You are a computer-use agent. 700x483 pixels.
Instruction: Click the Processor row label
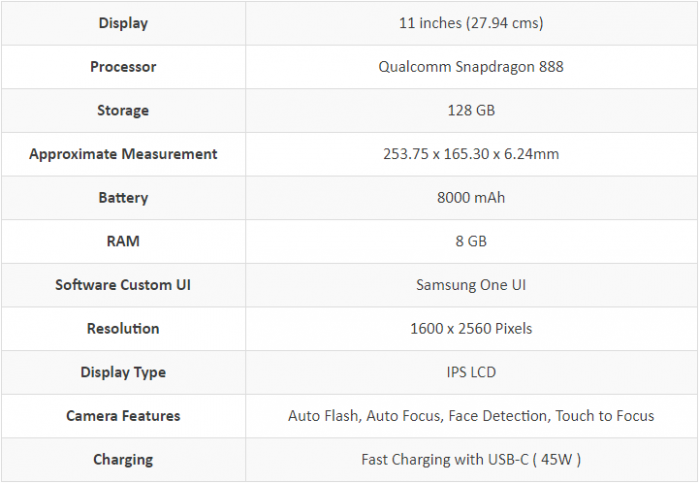(123, 67)
